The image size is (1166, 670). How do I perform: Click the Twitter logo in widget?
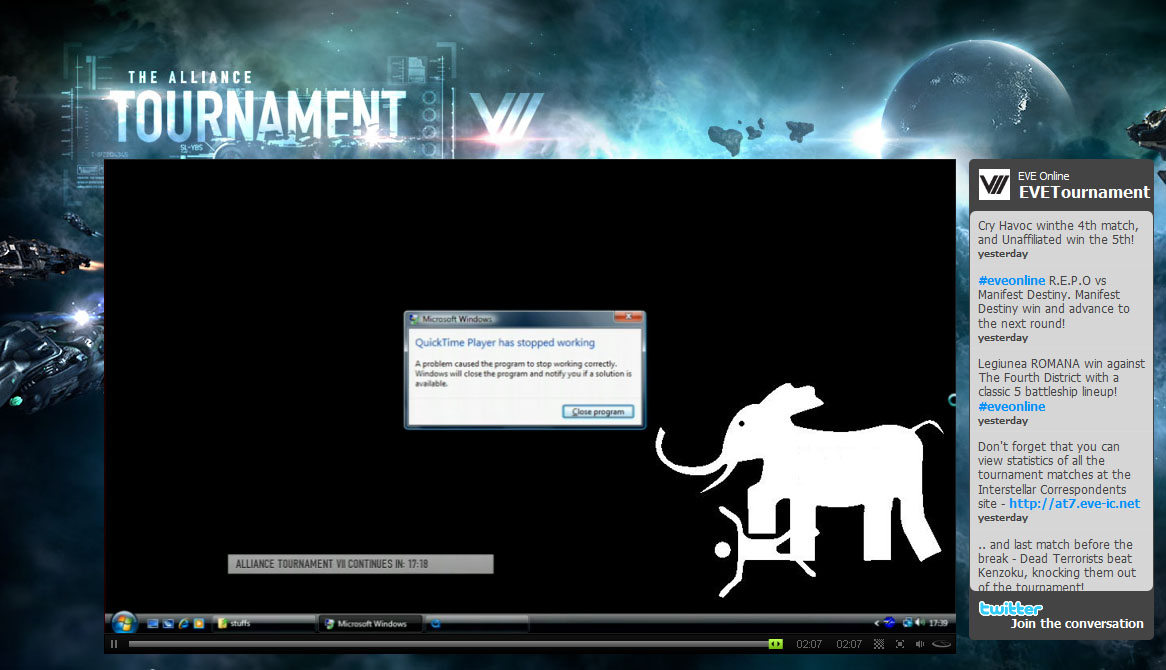click(x=1011, y=608)
